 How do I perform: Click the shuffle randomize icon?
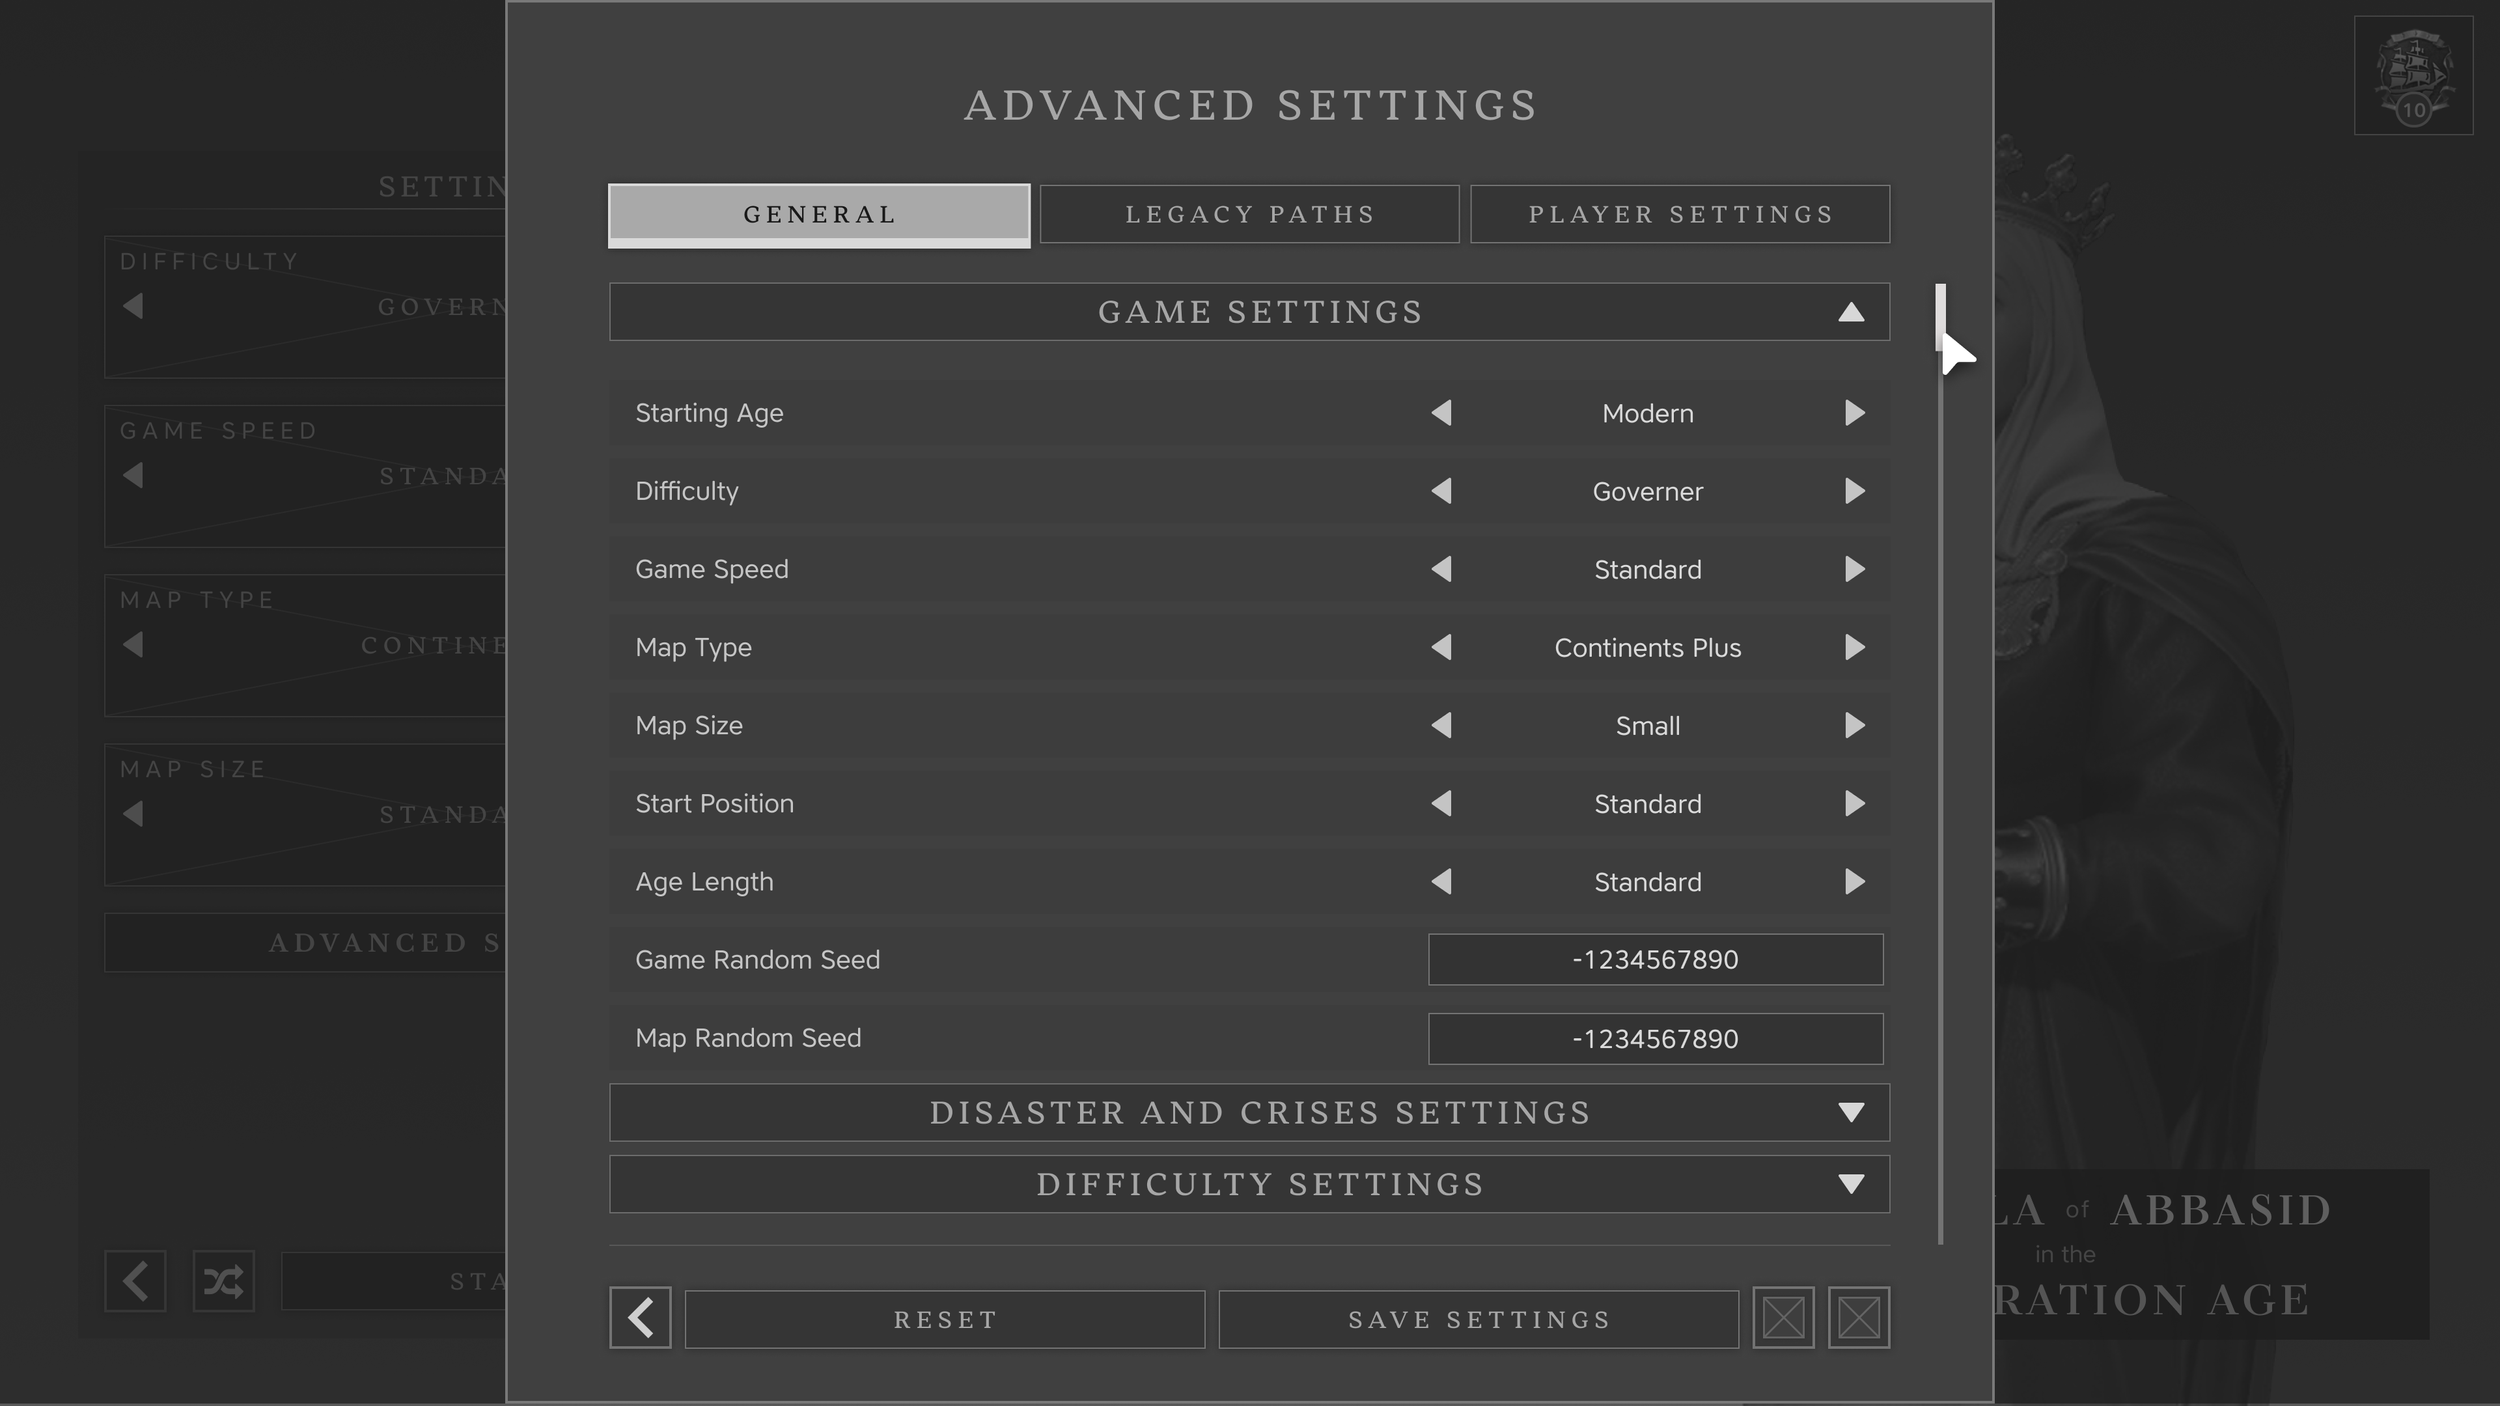point(223,1281)
